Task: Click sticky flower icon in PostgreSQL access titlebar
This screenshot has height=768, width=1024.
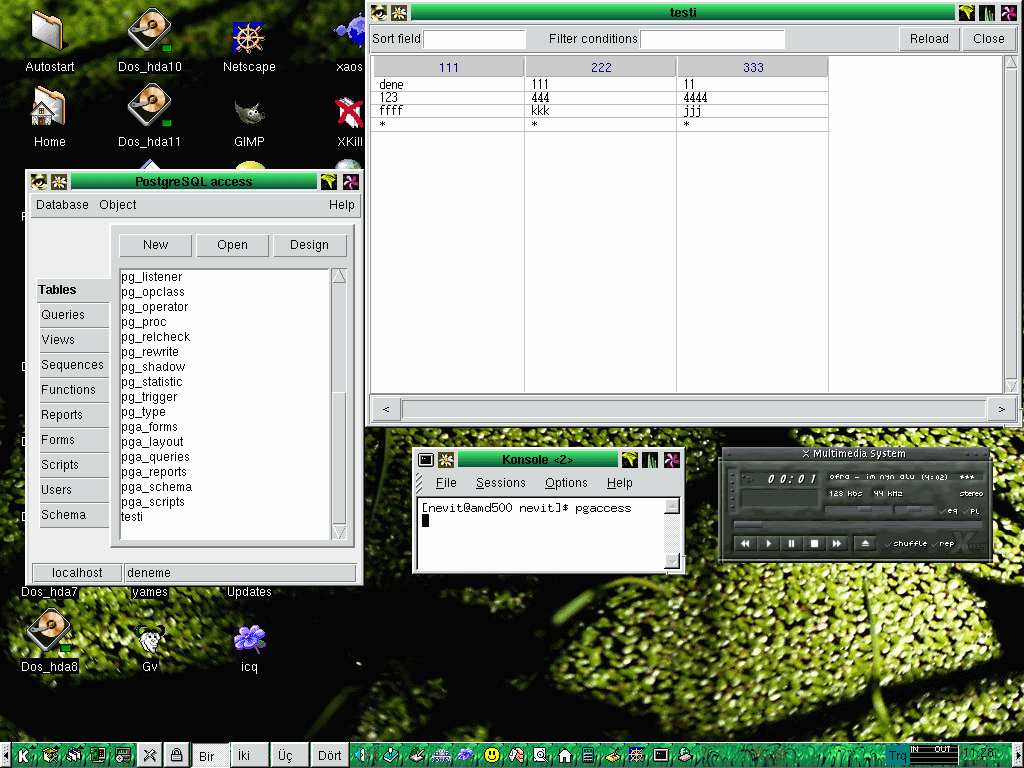Action: [59, 182]
